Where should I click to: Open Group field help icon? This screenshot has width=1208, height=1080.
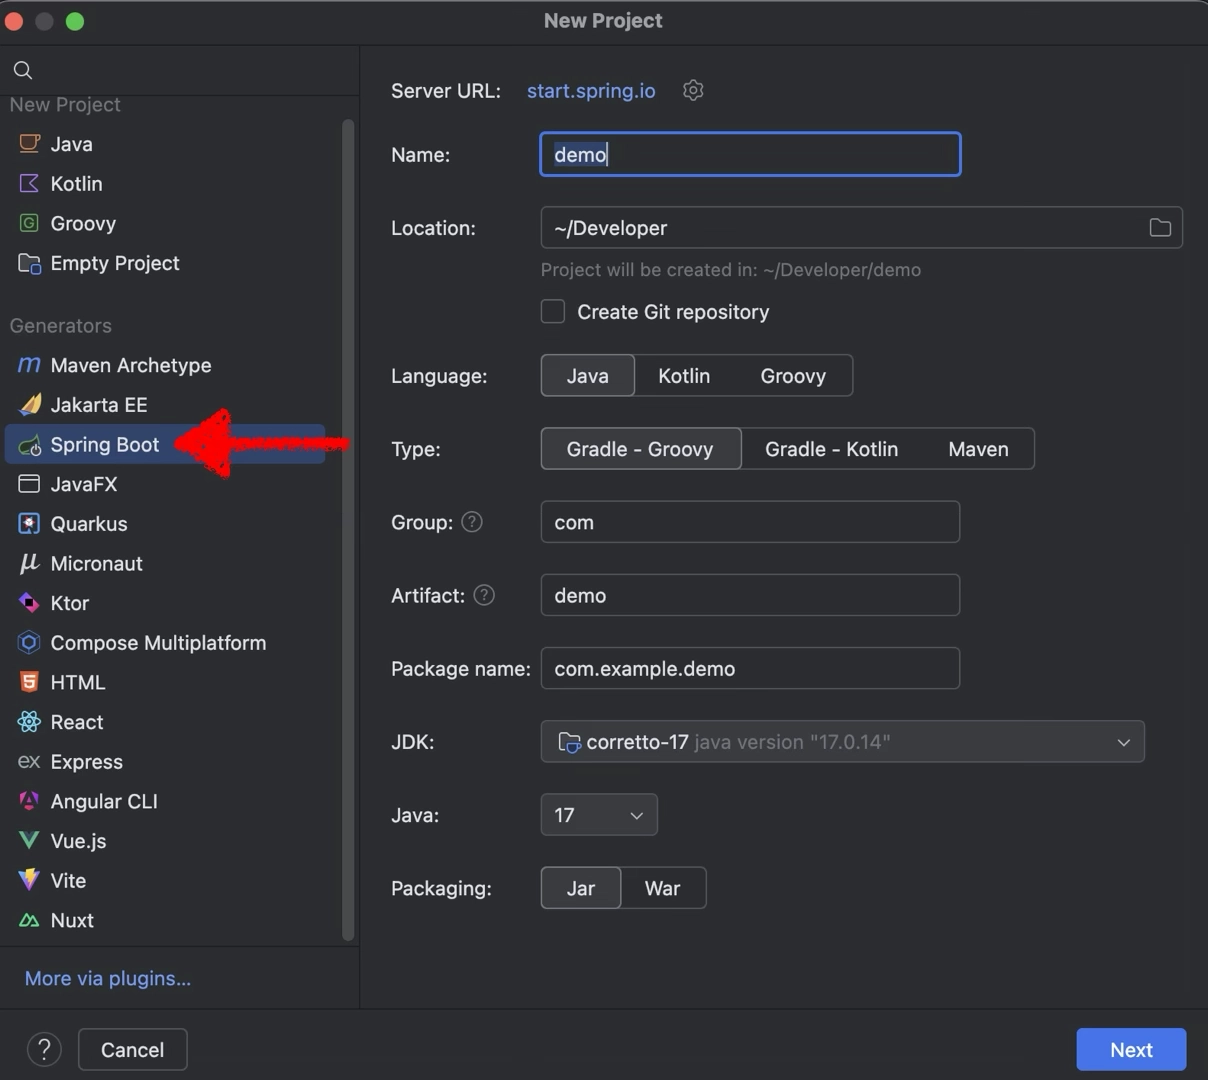(x=472, y=522)
